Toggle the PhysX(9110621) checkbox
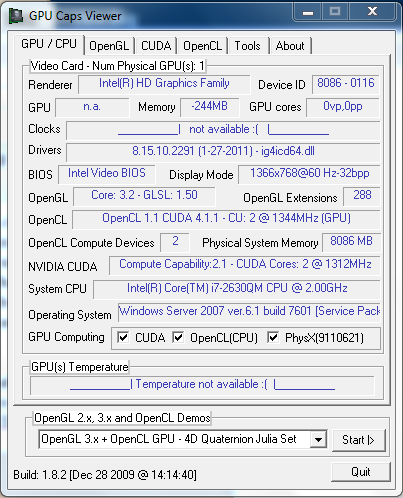 (273, 337)
